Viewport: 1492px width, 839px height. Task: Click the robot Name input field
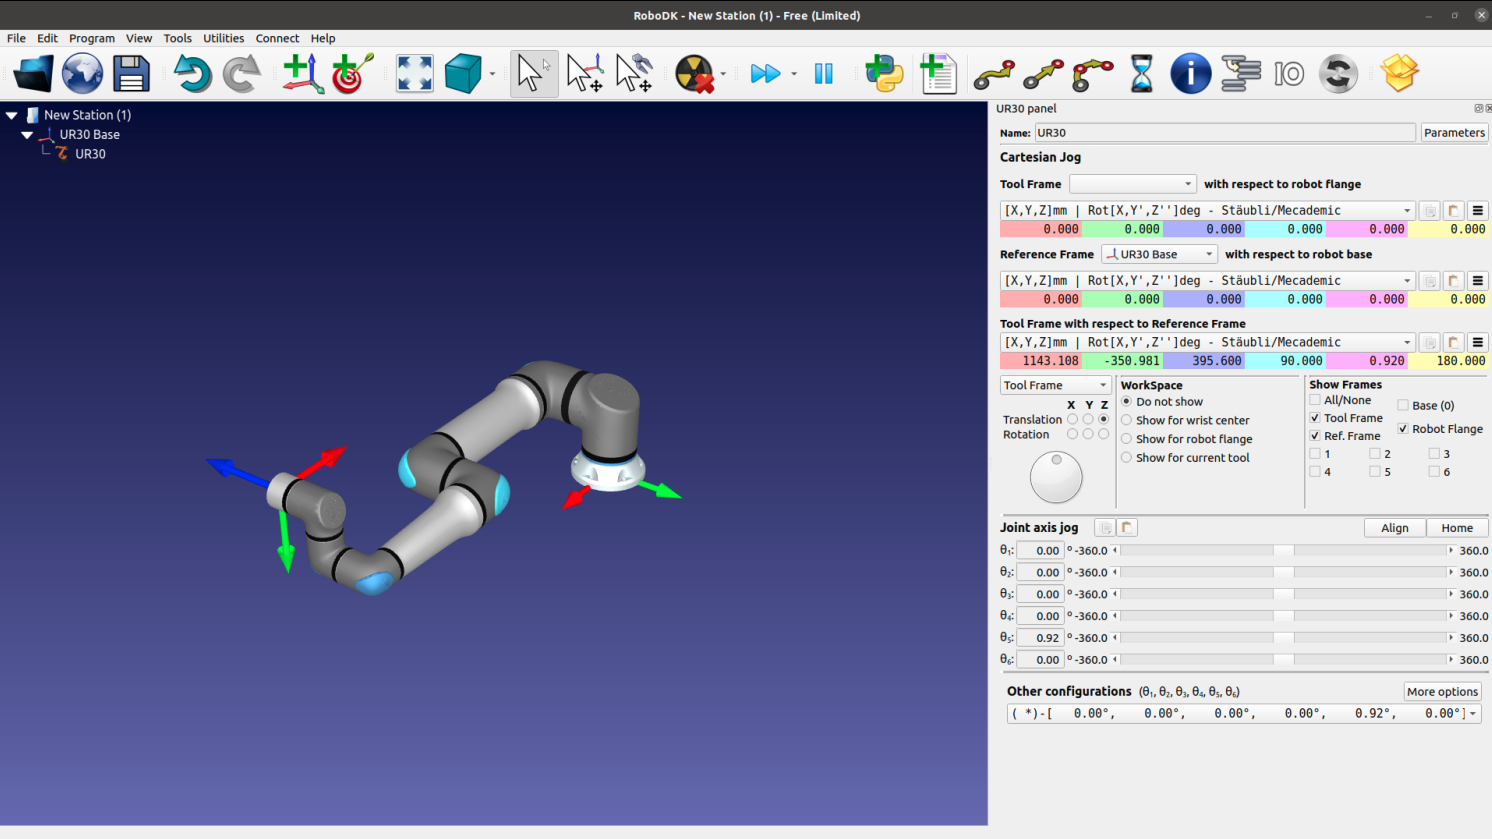[x=1225, y=132]
